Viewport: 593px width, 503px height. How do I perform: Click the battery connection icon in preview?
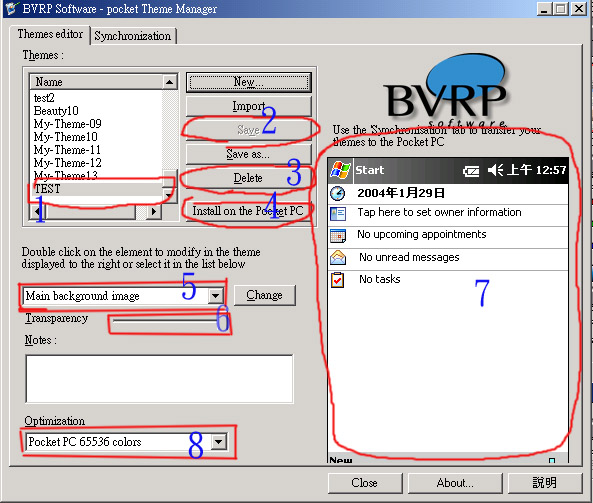[471, 171]
